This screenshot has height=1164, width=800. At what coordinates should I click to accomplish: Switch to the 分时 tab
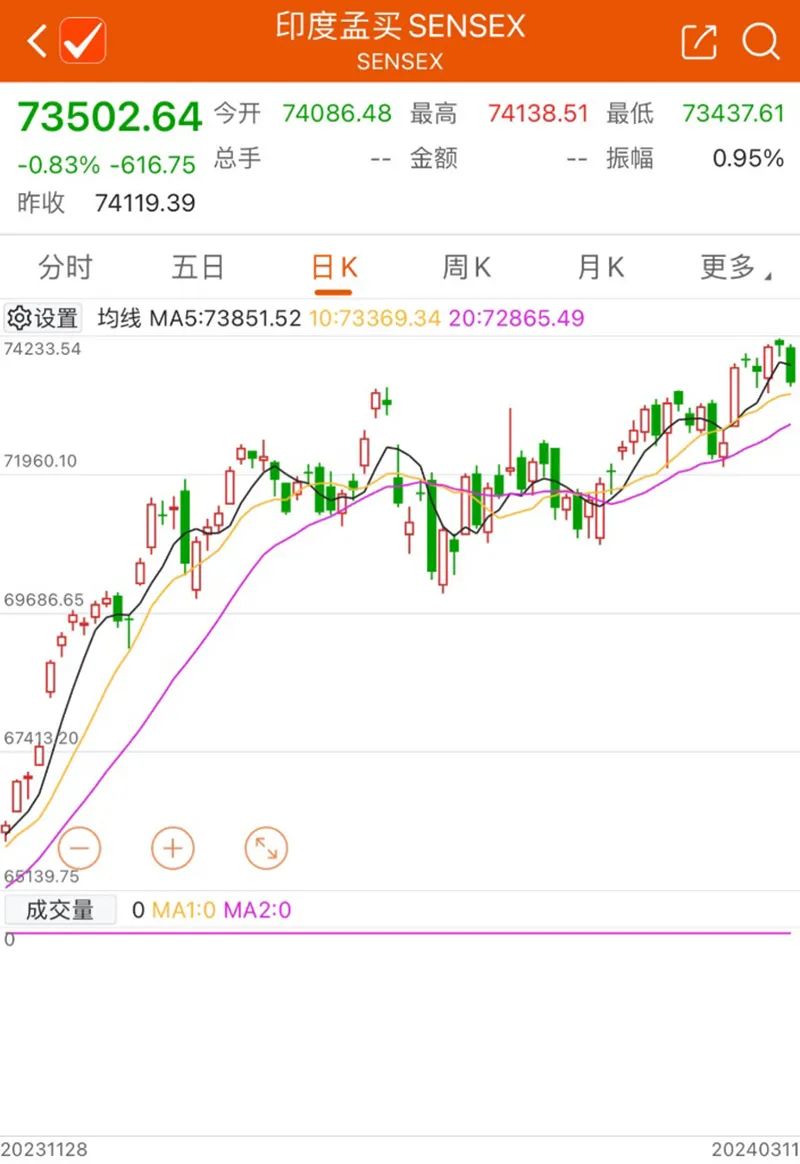click(x=65, y=267)
